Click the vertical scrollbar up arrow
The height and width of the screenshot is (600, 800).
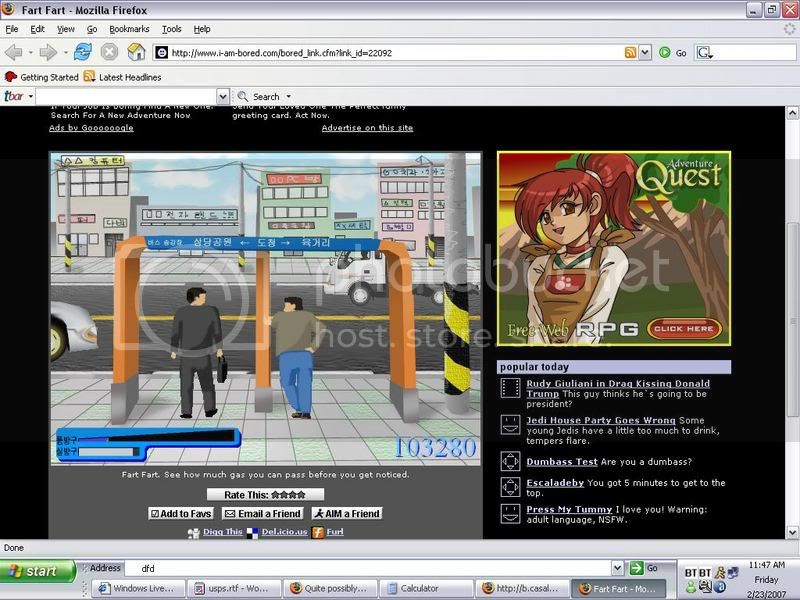point(792,113)
